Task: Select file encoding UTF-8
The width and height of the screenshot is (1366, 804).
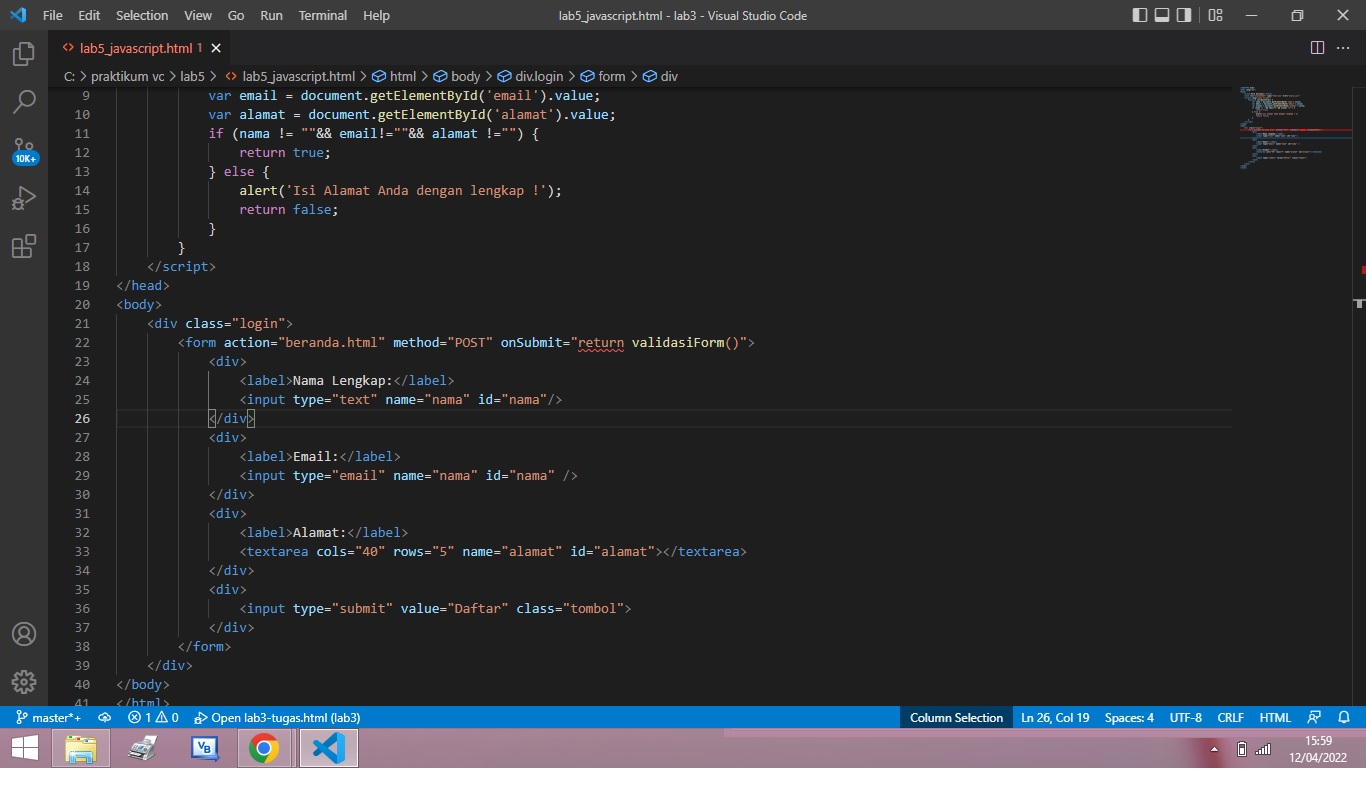Action: click(x=1186, y=718)
